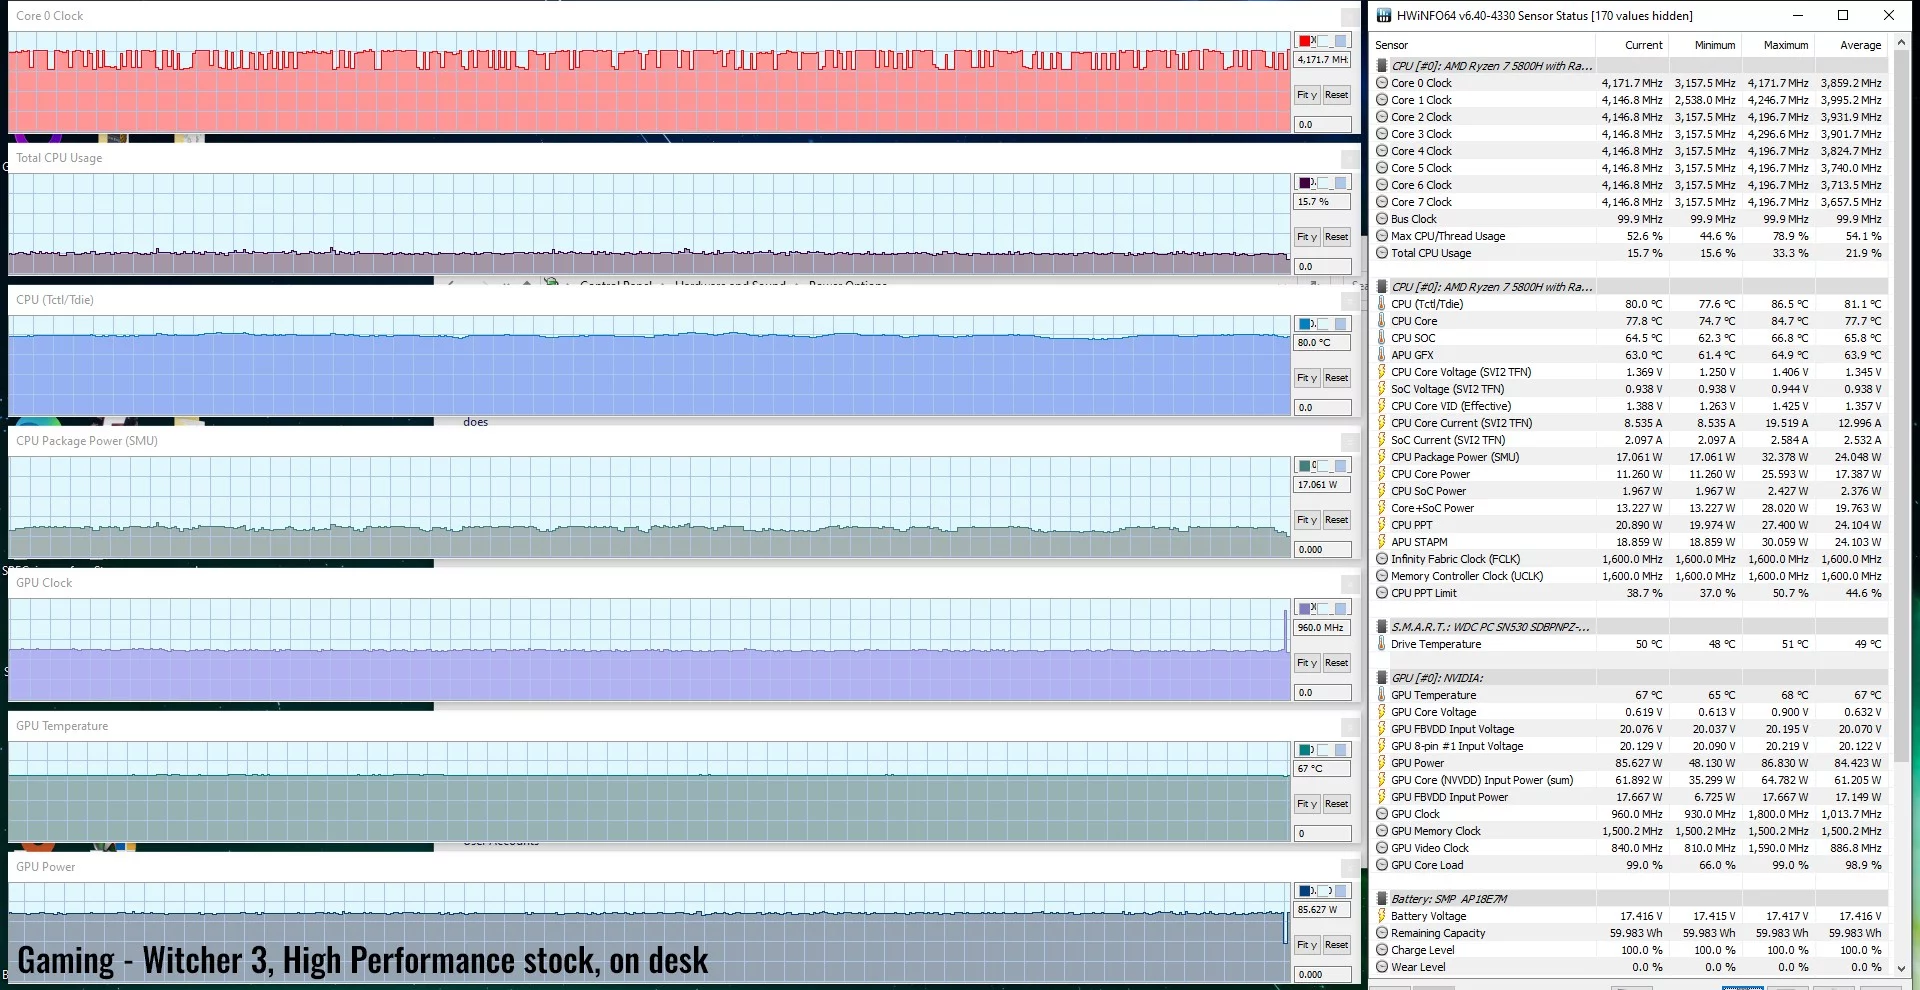The width and height of the screenshot is (1920, 990).
Task: Click the Core 0 Clock sensor icon
Action: click(x=1380, y=83)
